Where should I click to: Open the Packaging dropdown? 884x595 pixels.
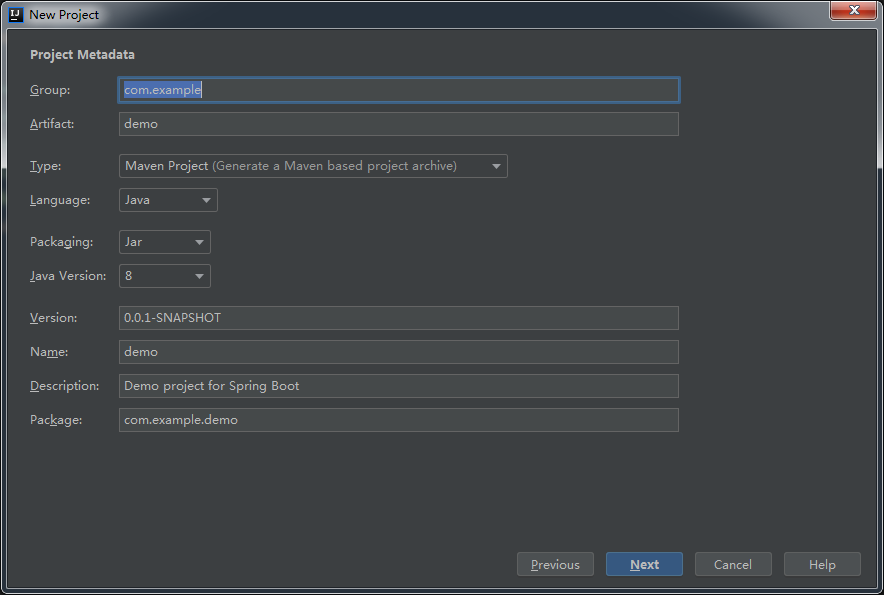[198, 241]
